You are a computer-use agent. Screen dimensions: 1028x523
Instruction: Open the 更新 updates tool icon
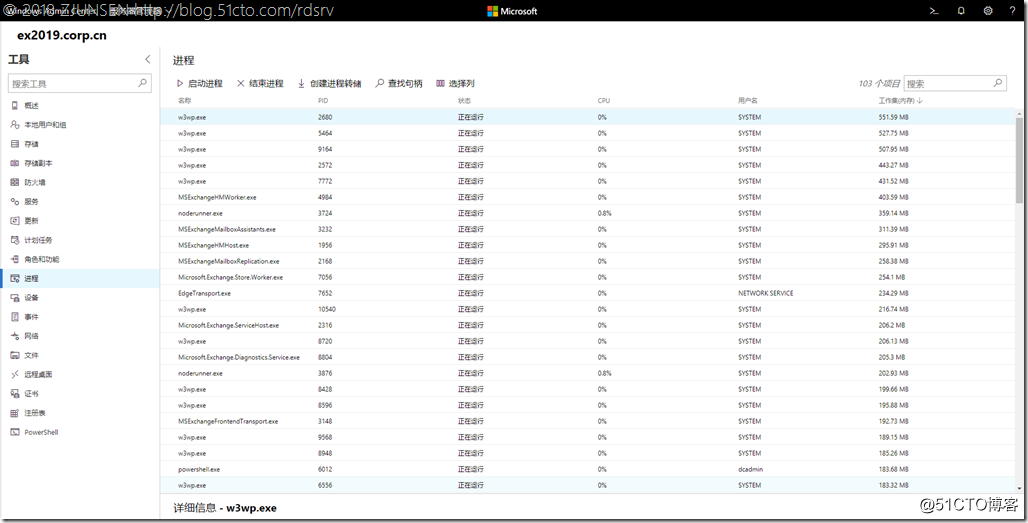pyautogui.click(x=14, y=221)
